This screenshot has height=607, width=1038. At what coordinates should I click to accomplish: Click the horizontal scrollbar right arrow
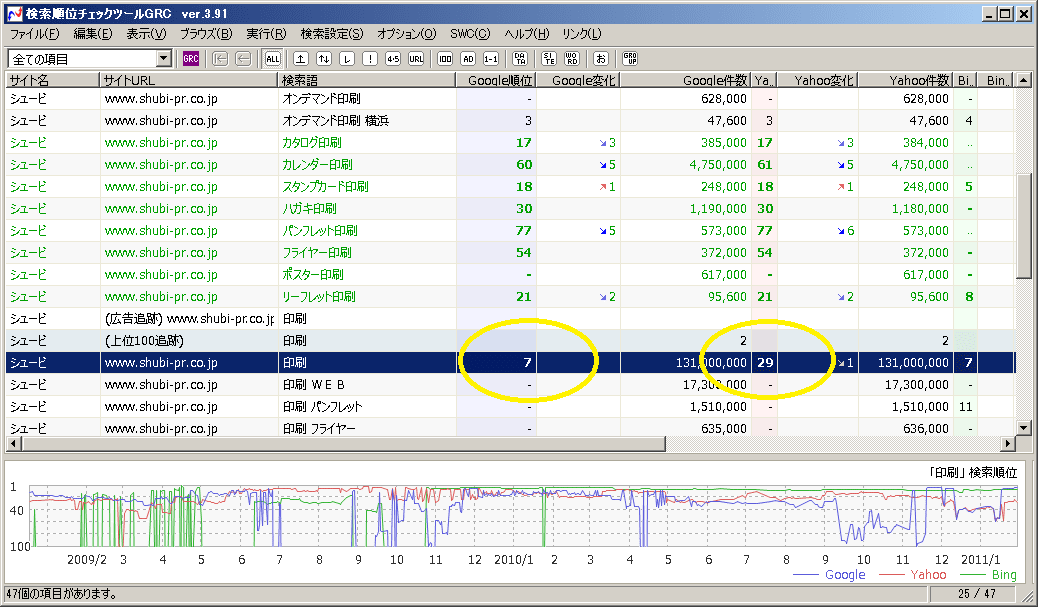tap(1007, 444)
